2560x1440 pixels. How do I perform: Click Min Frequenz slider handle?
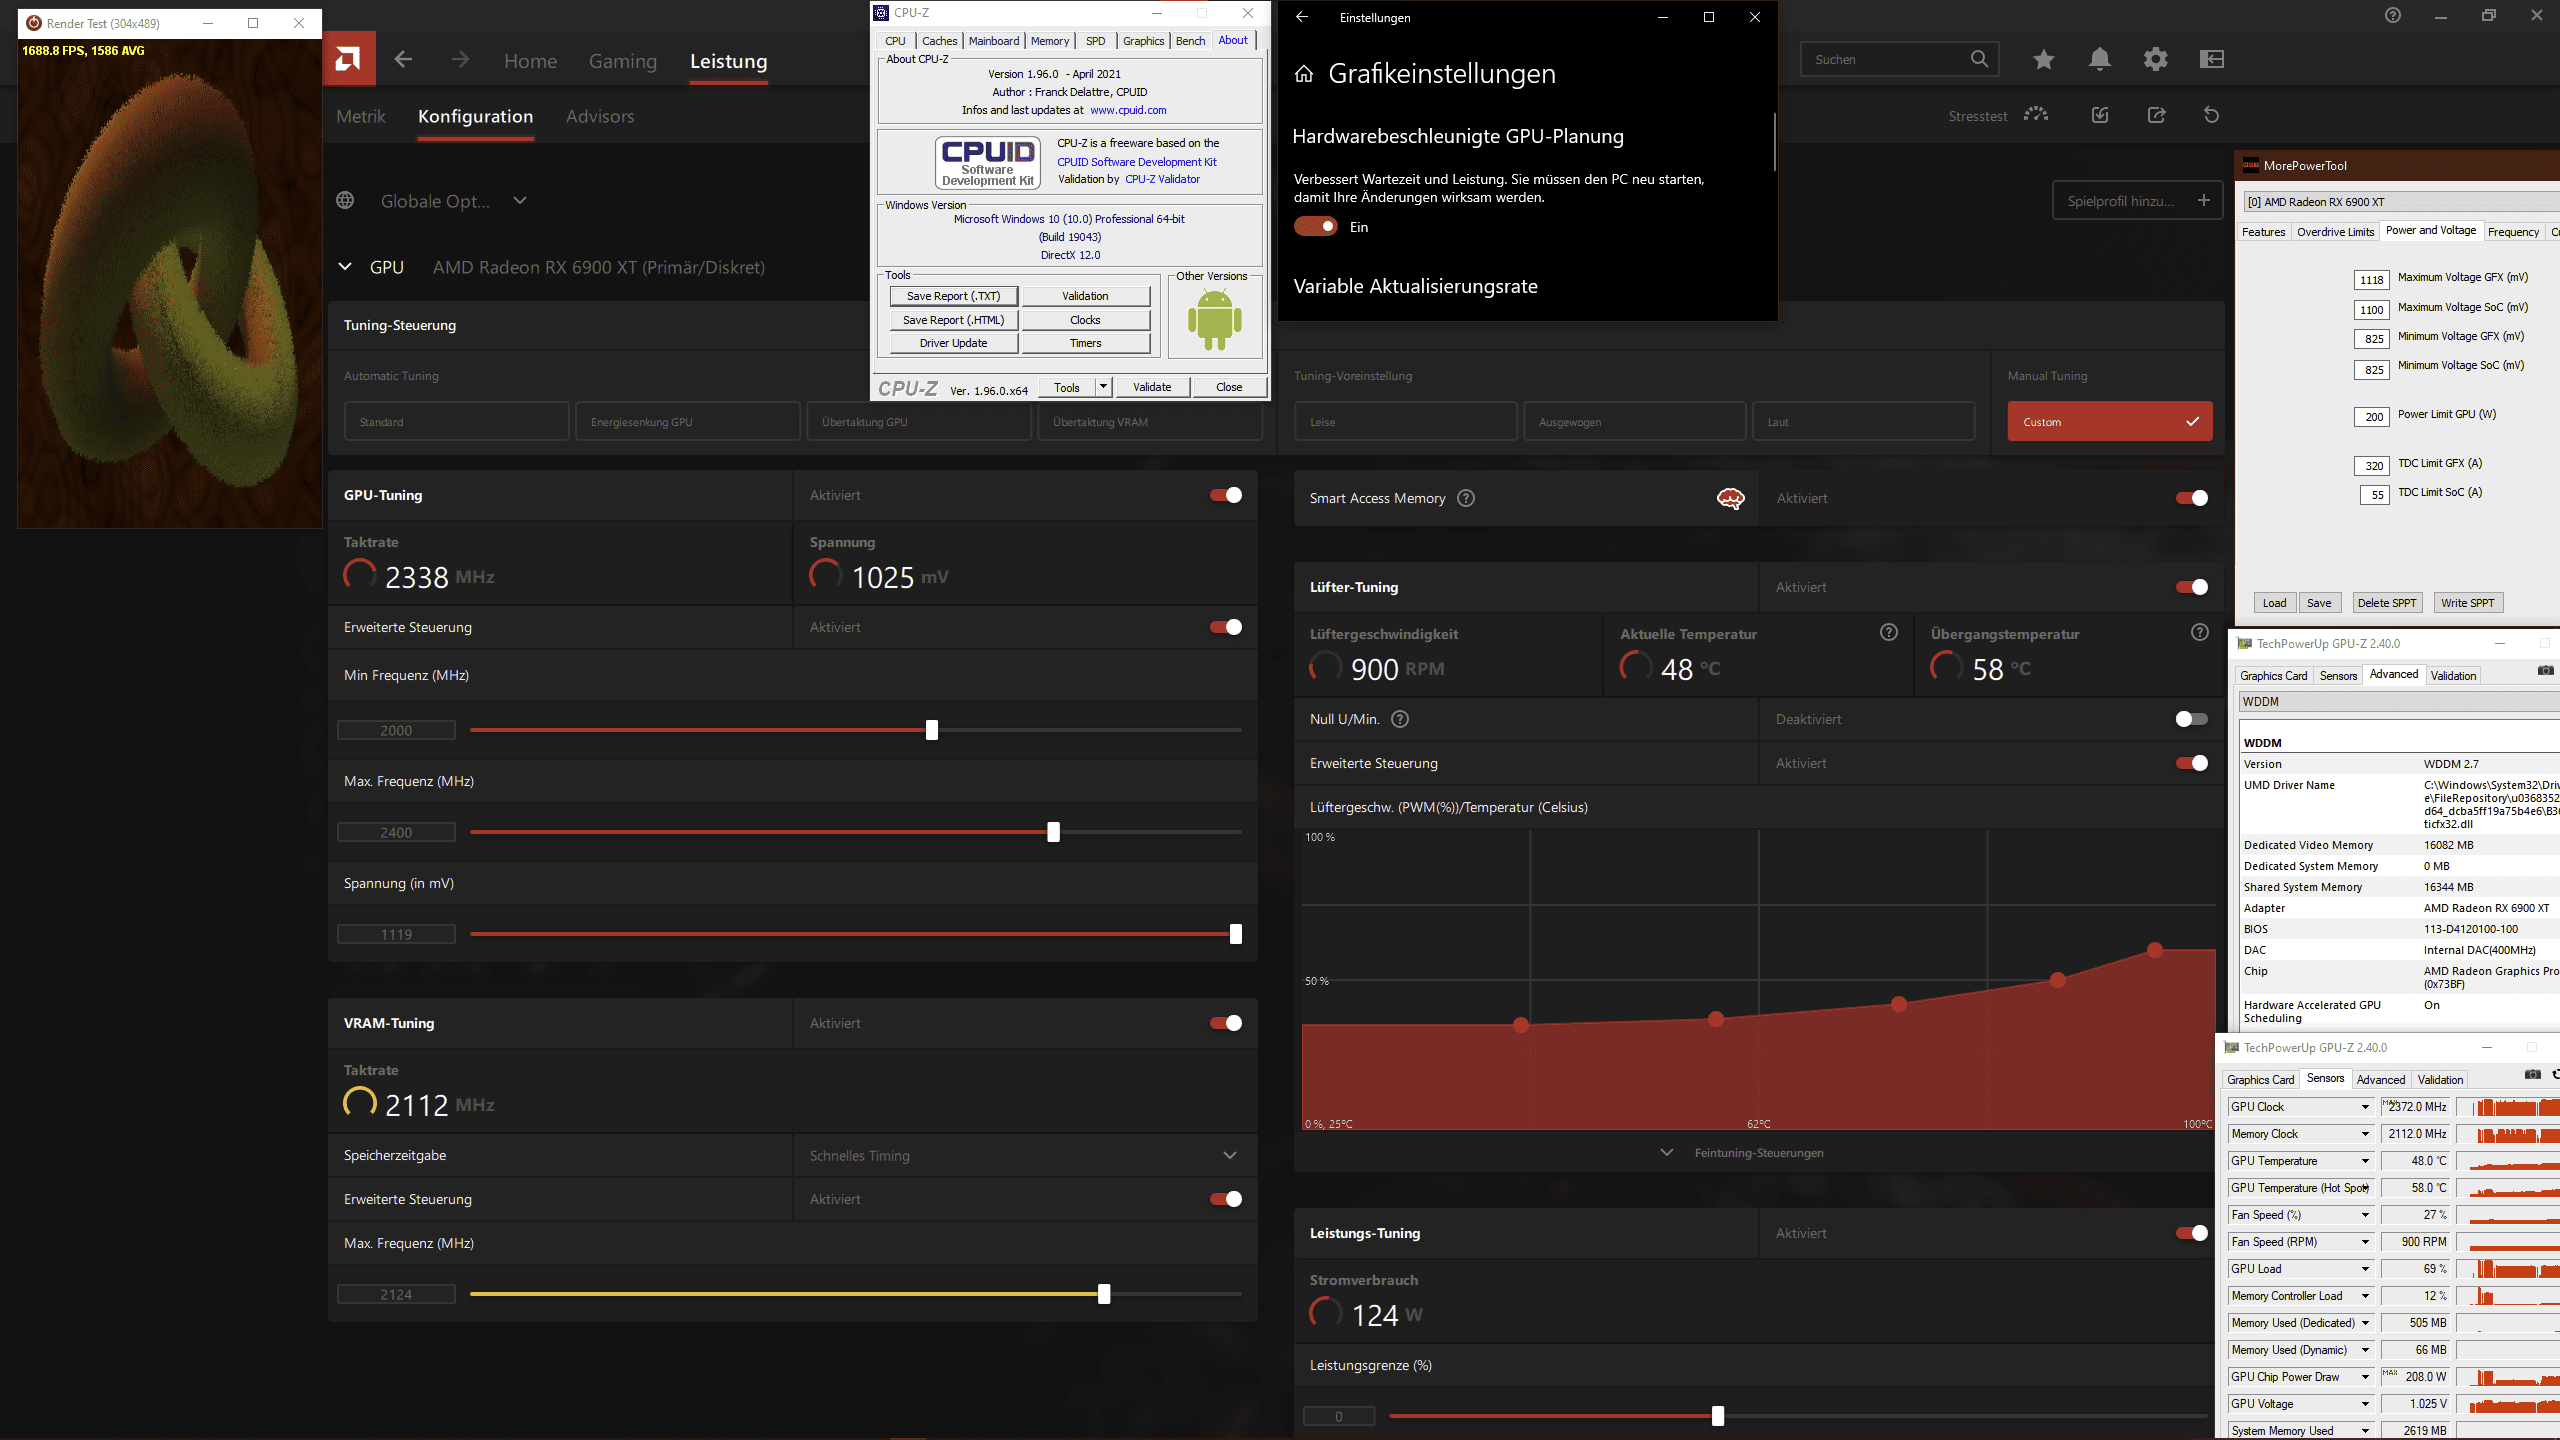pos(932,730)
